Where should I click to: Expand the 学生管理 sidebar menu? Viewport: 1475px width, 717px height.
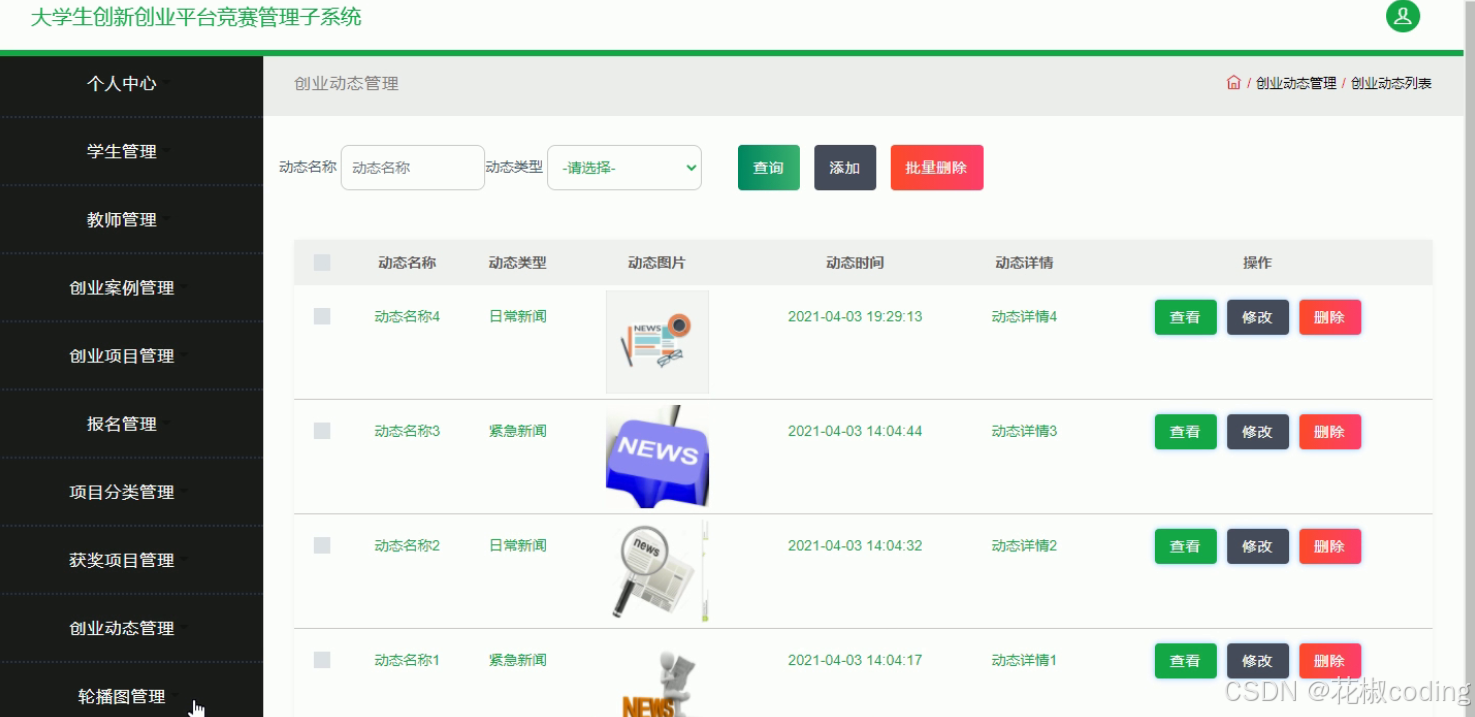tap(122, 151)
